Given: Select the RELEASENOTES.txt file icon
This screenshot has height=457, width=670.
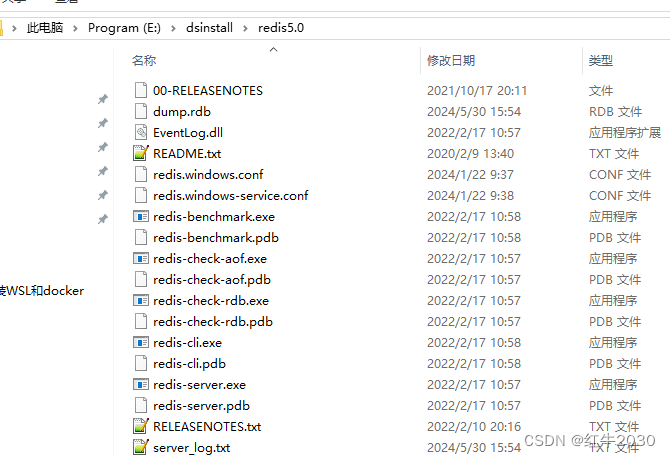Looking at the screenshot, I should (141, 426).
